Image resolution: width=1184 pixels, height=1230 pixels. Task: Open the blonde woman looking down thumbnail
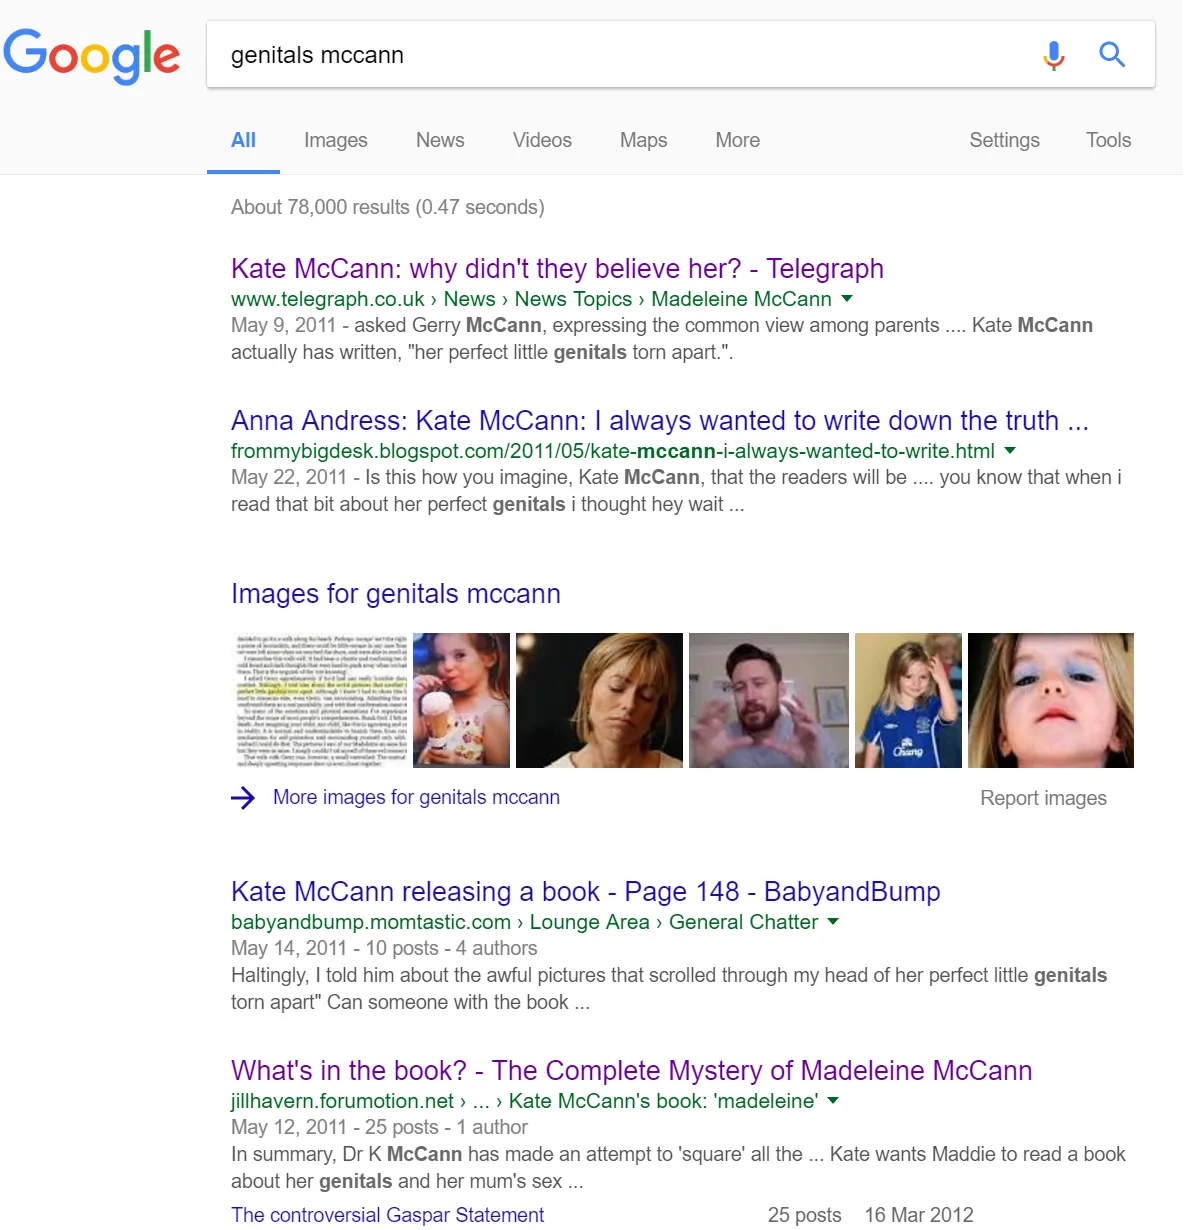click(x=599, y=700)
